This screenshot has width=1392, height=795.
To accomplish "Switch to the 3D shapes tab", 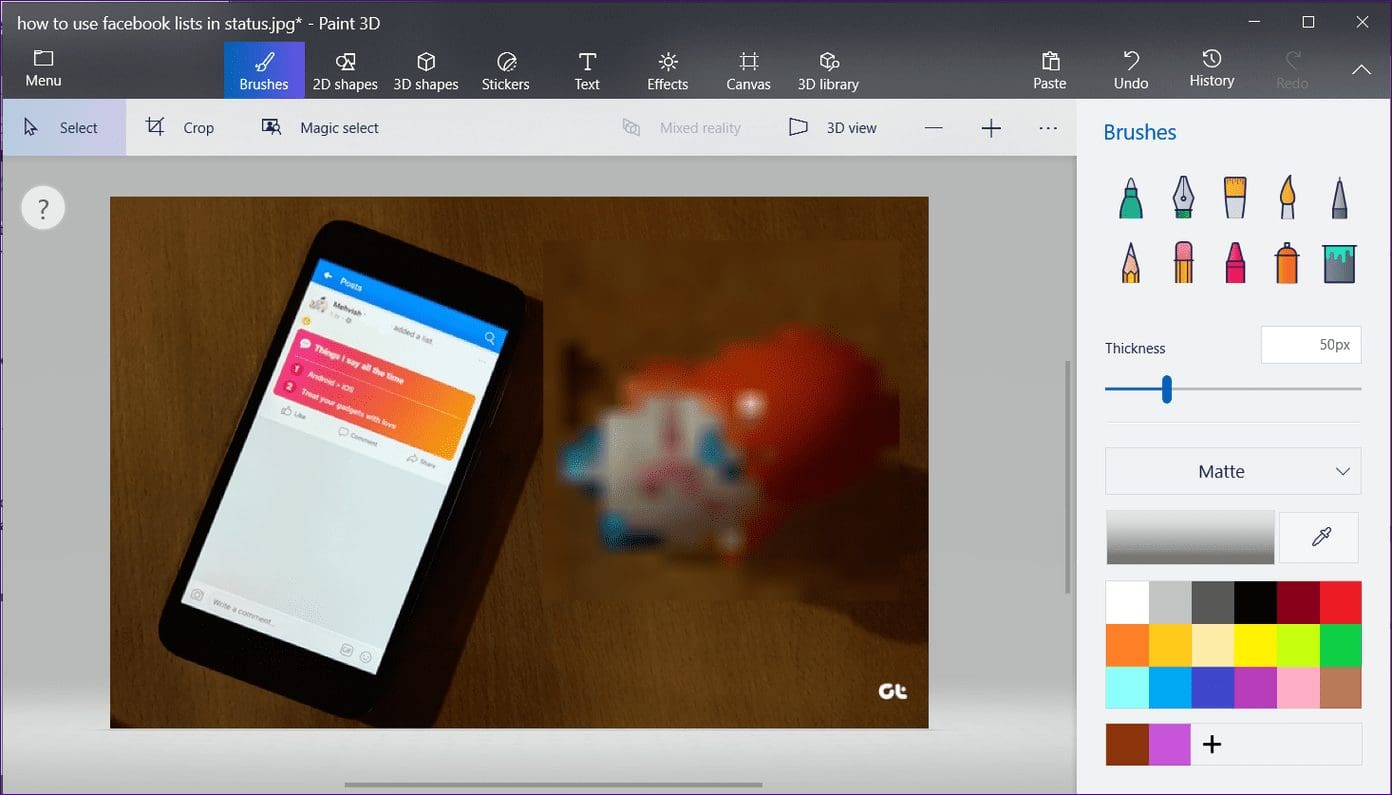I will [x=426, y=70].
